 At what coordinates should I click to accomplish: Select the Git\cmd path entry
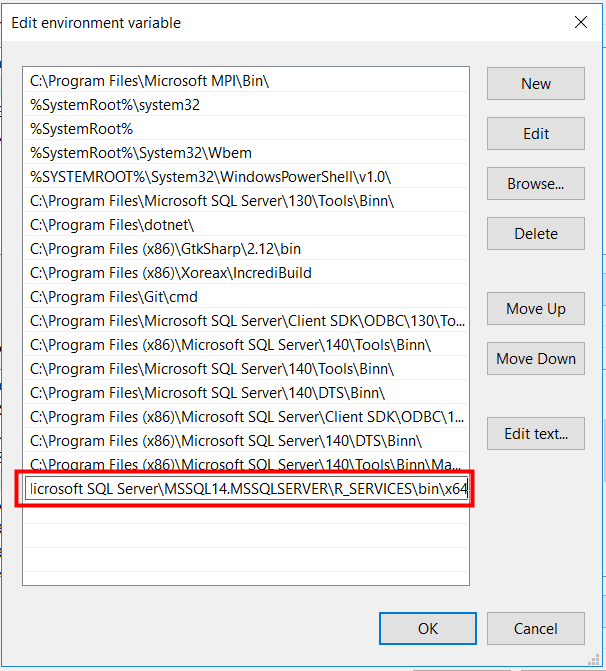click(x=246, y=296)
